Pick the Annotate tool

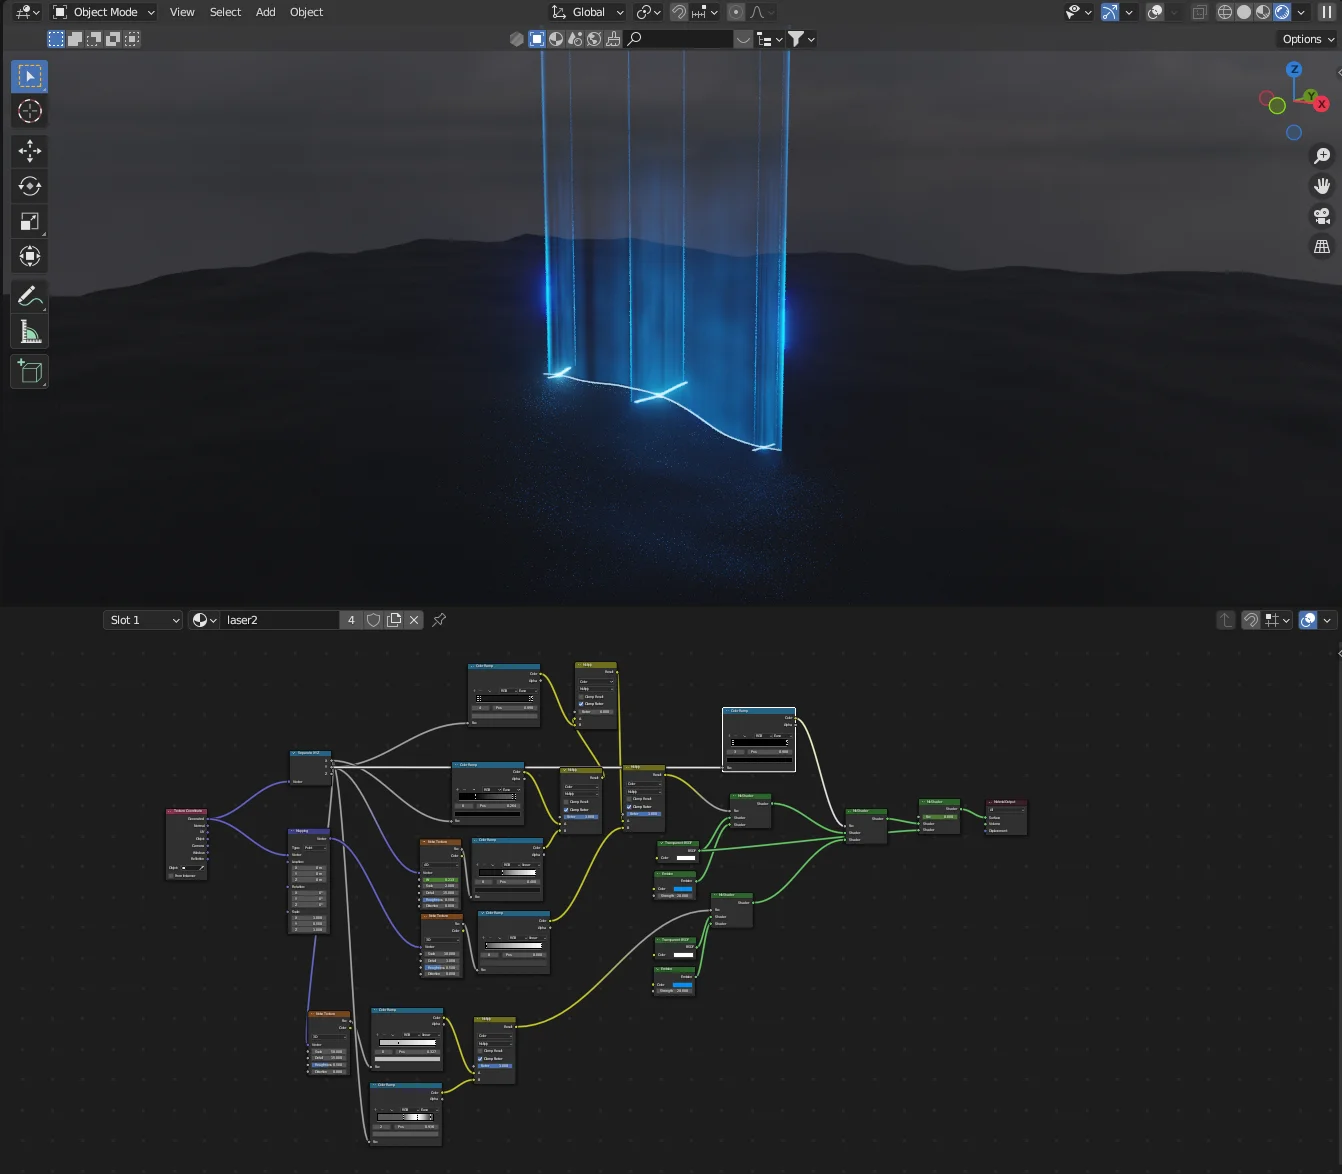point(29,296)
